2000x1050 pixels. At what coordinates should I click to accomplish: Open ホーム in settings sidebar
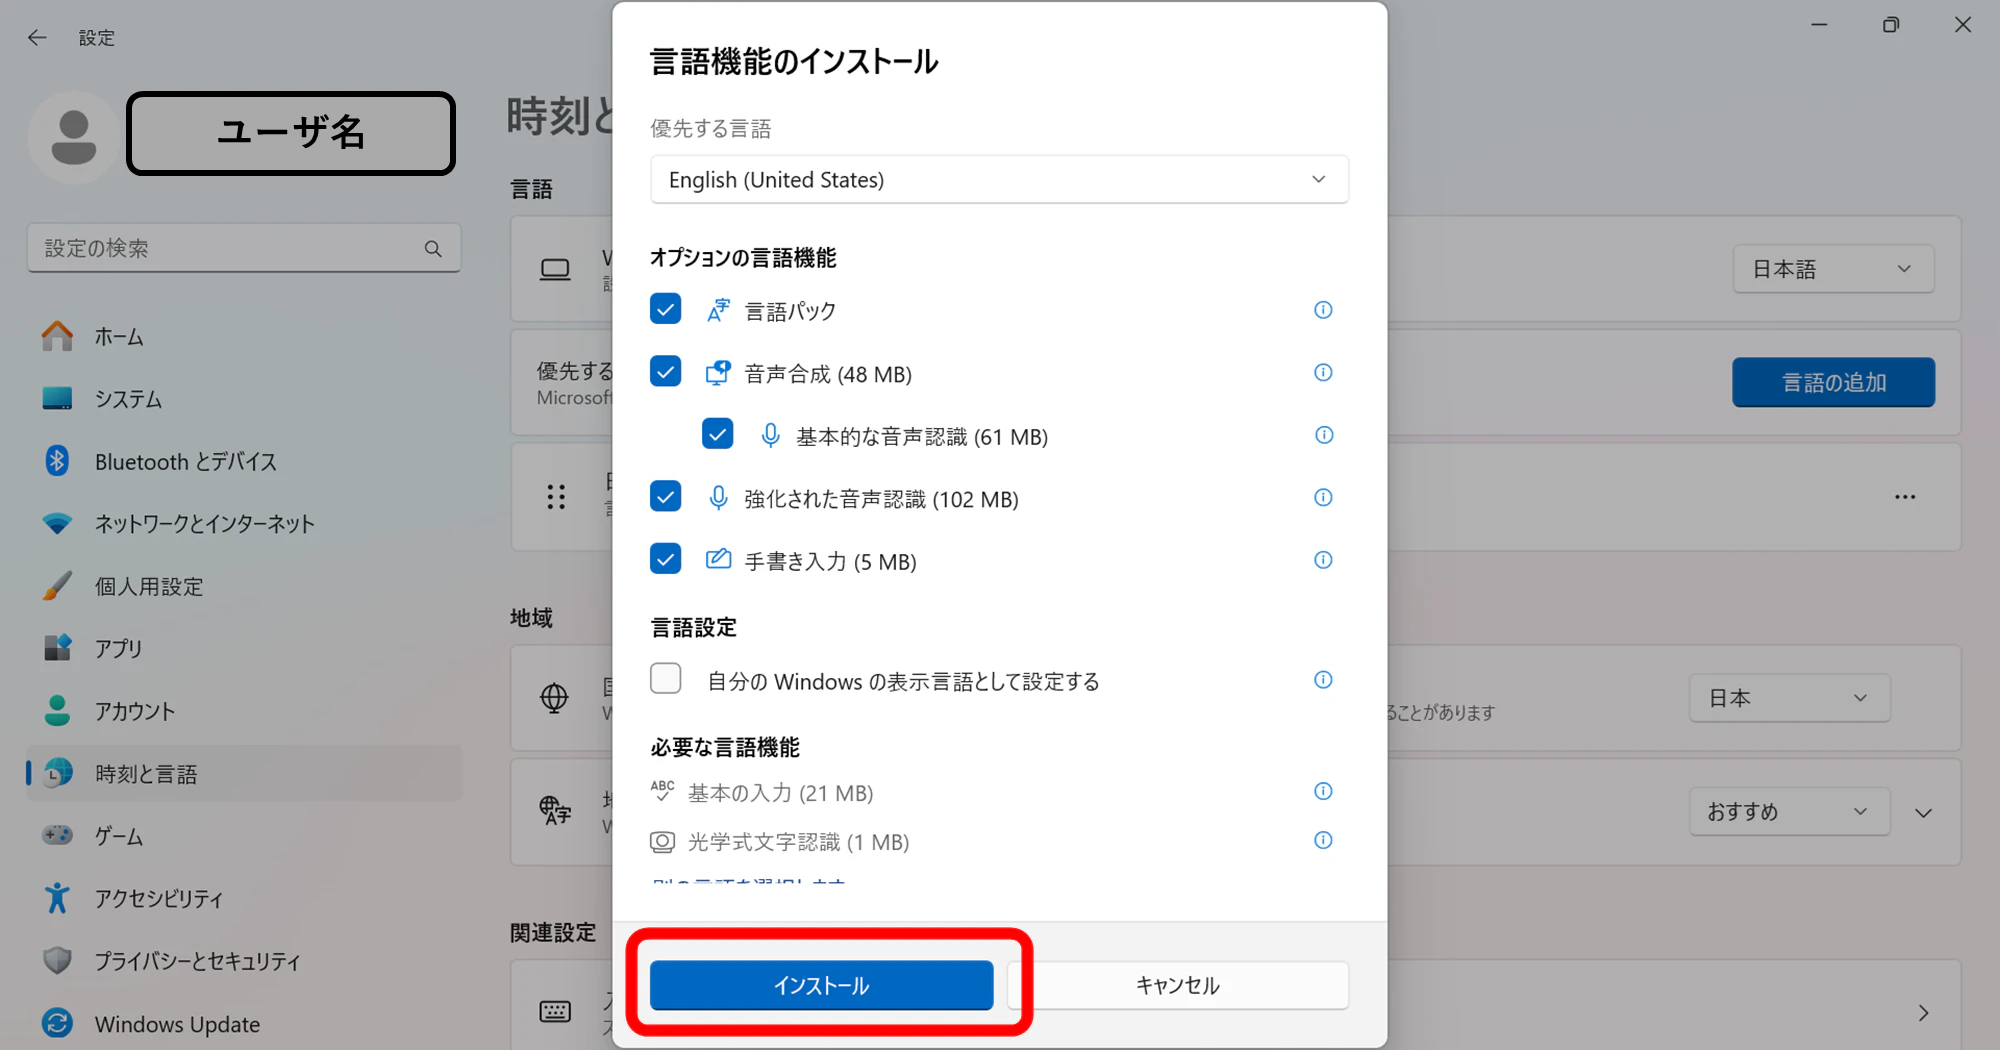(x=244, y=337)
